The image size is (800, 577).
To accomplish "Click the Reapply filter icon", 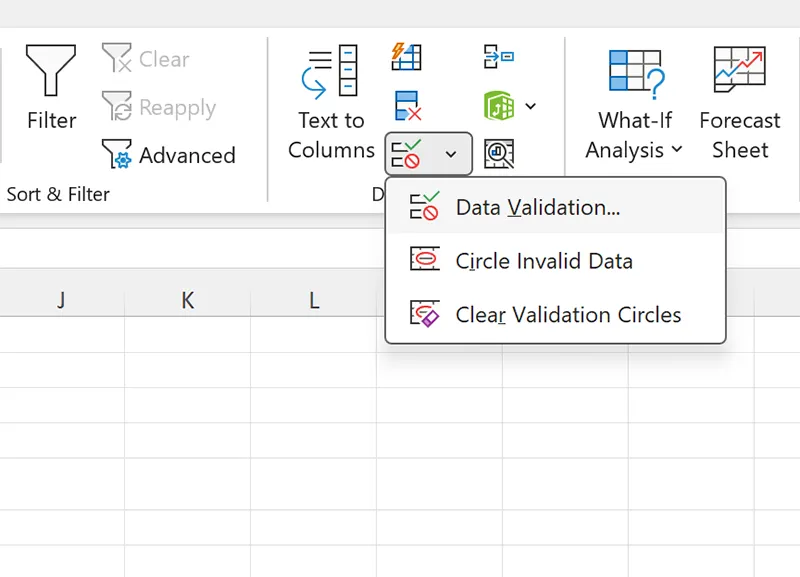I will point(119,107).
